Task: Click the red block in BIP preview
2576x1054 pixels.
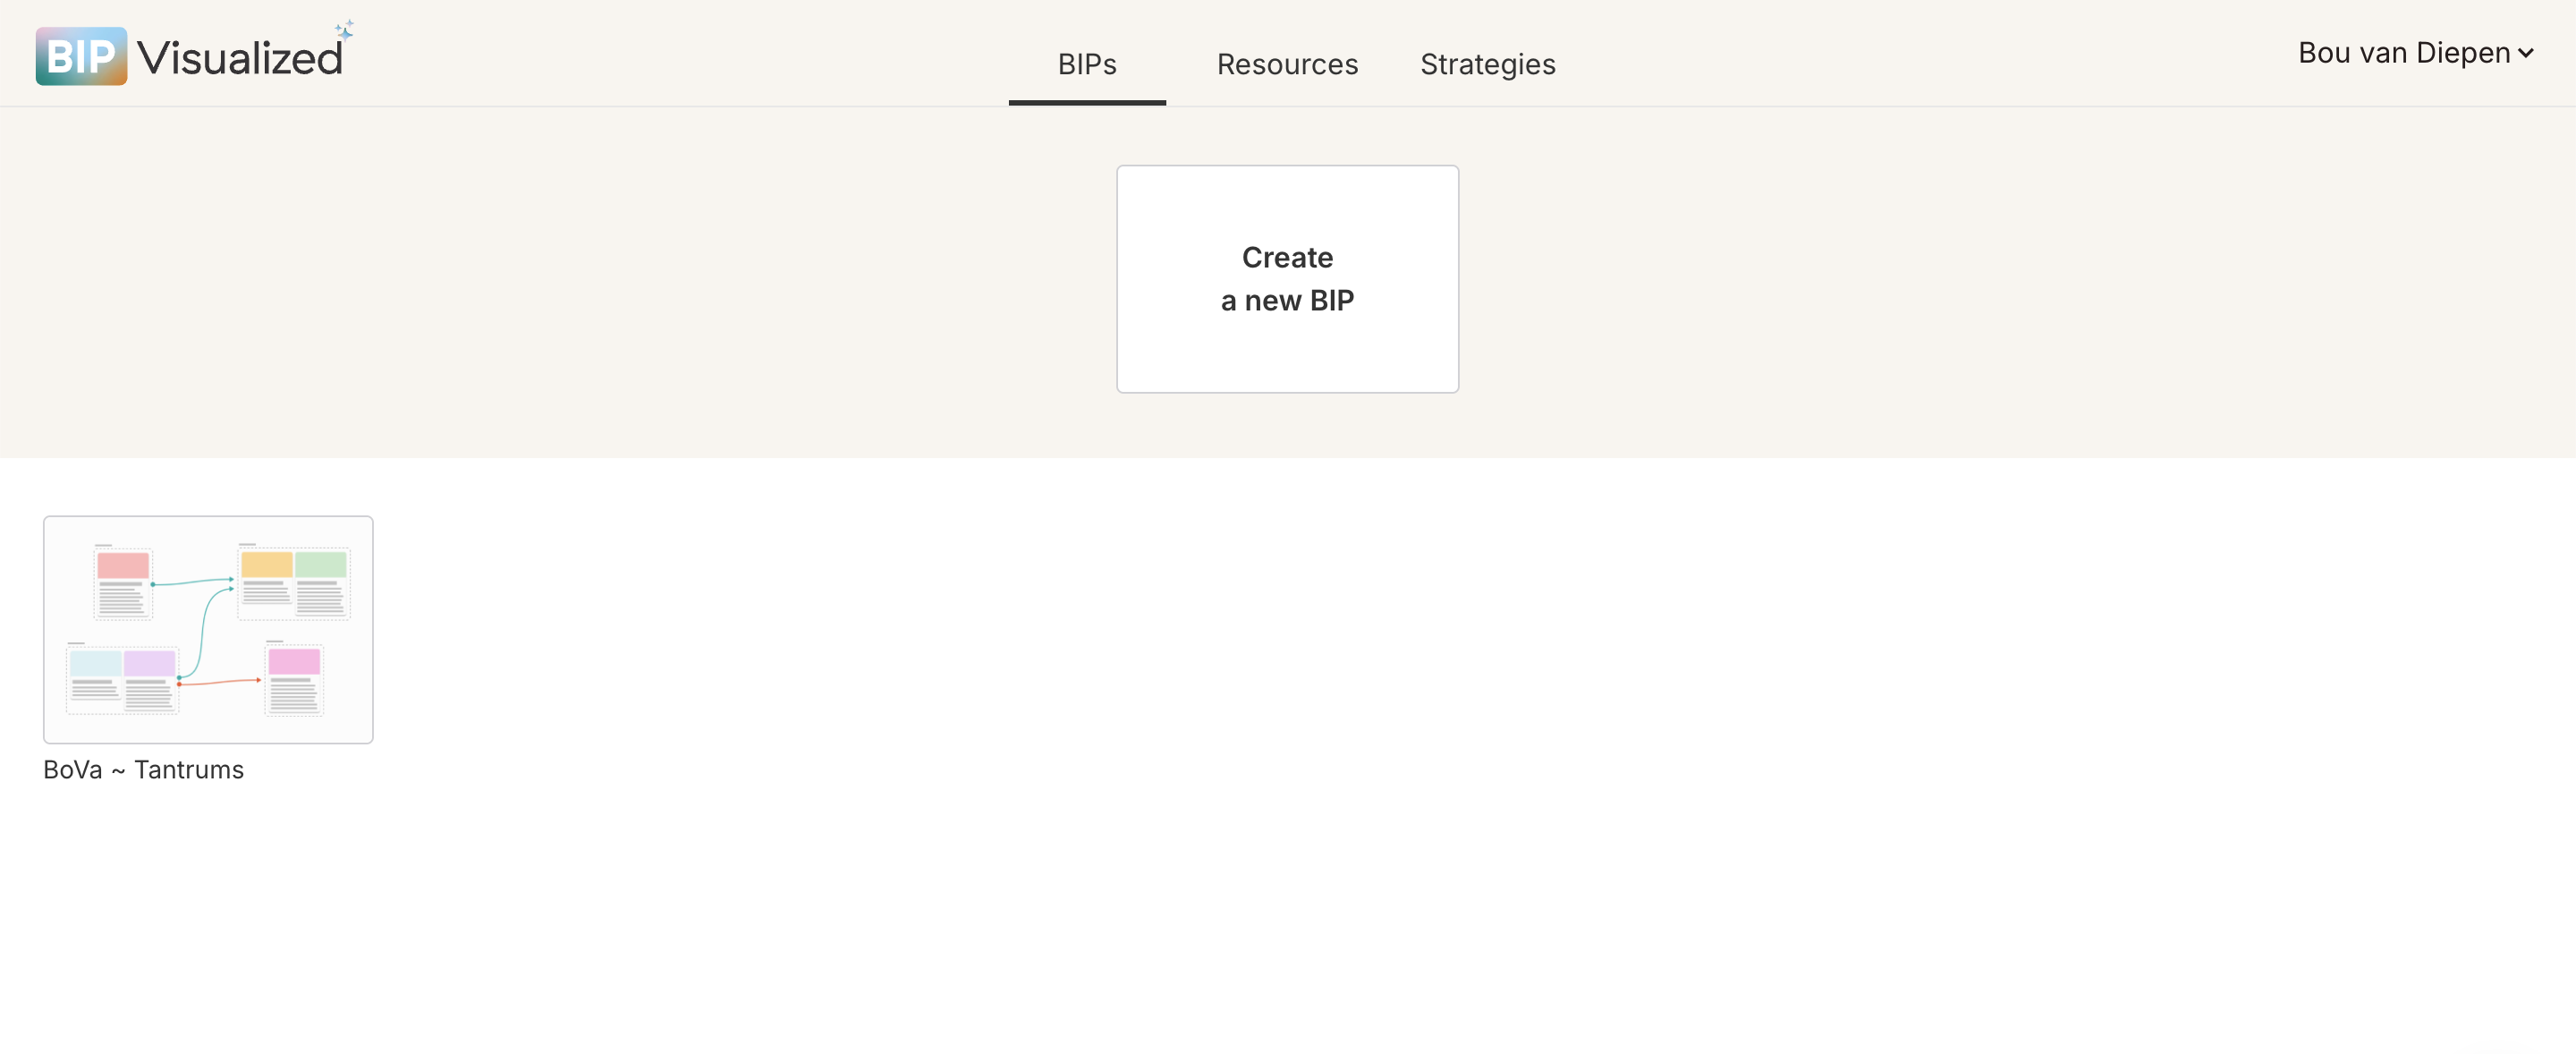Action: click(123, 565)
